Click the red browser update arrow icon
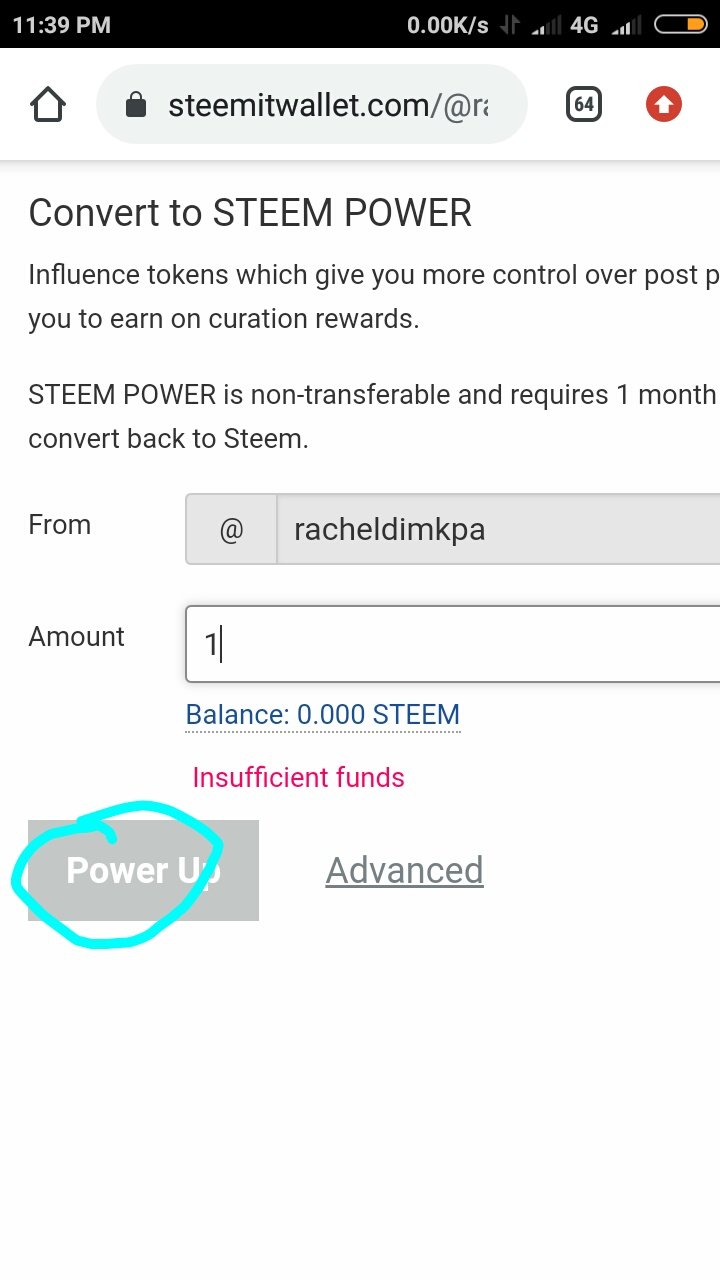Screen dimensions: 720x1280 [663, 105]
